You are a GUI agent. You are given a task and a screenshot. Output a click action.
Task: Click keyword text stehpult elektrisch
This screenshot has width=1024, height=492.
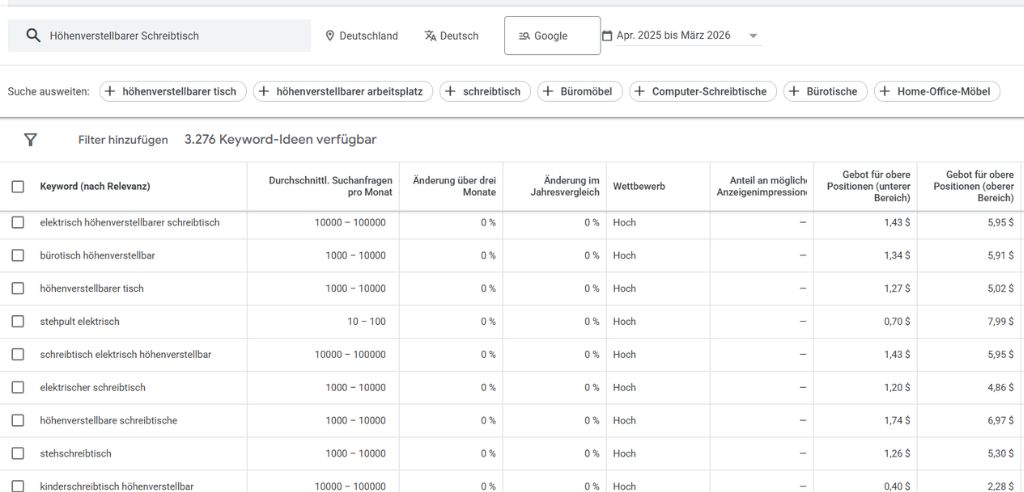point(80,321)
